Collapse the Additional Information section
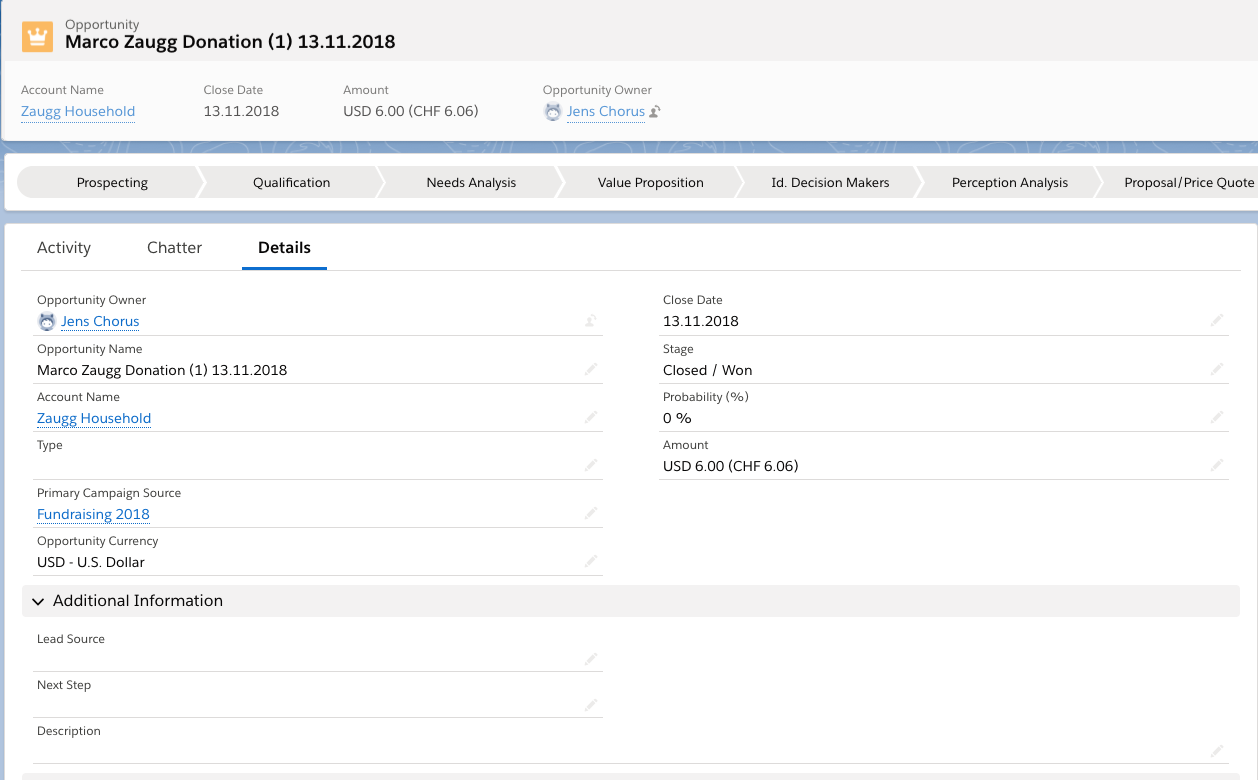 click(39, 601)
